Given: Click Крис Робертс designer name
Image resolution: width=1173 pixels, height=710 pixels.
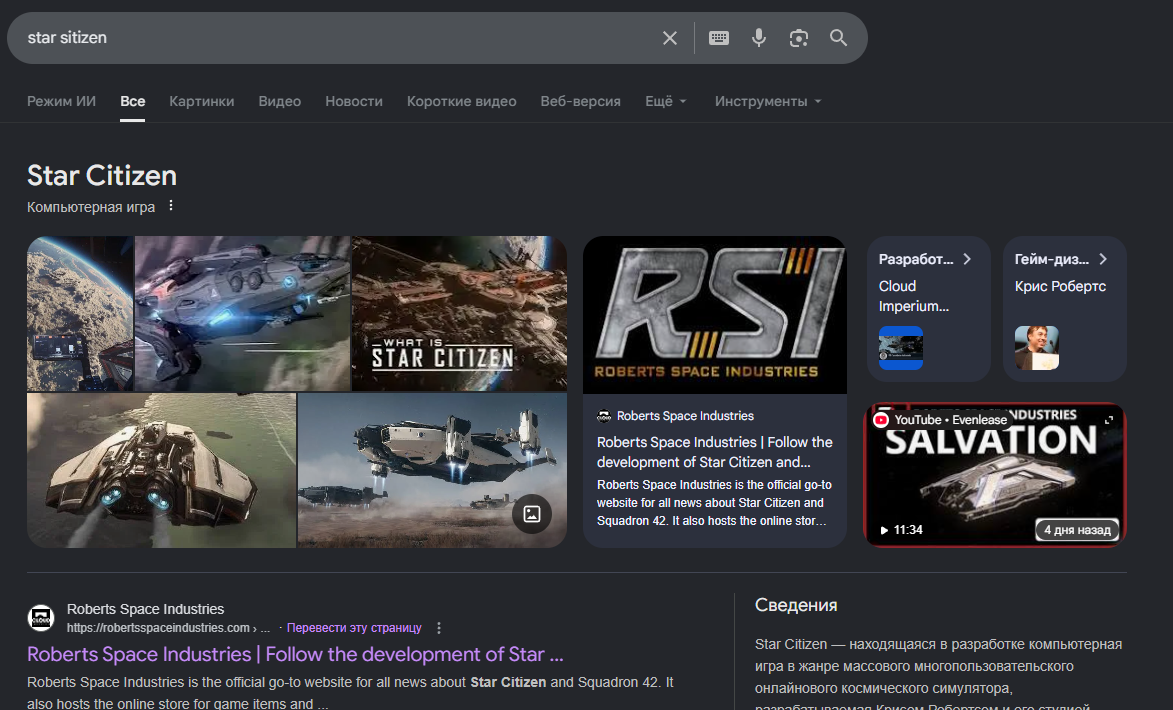Looking at the screenshot, I should coord(1060,287).
